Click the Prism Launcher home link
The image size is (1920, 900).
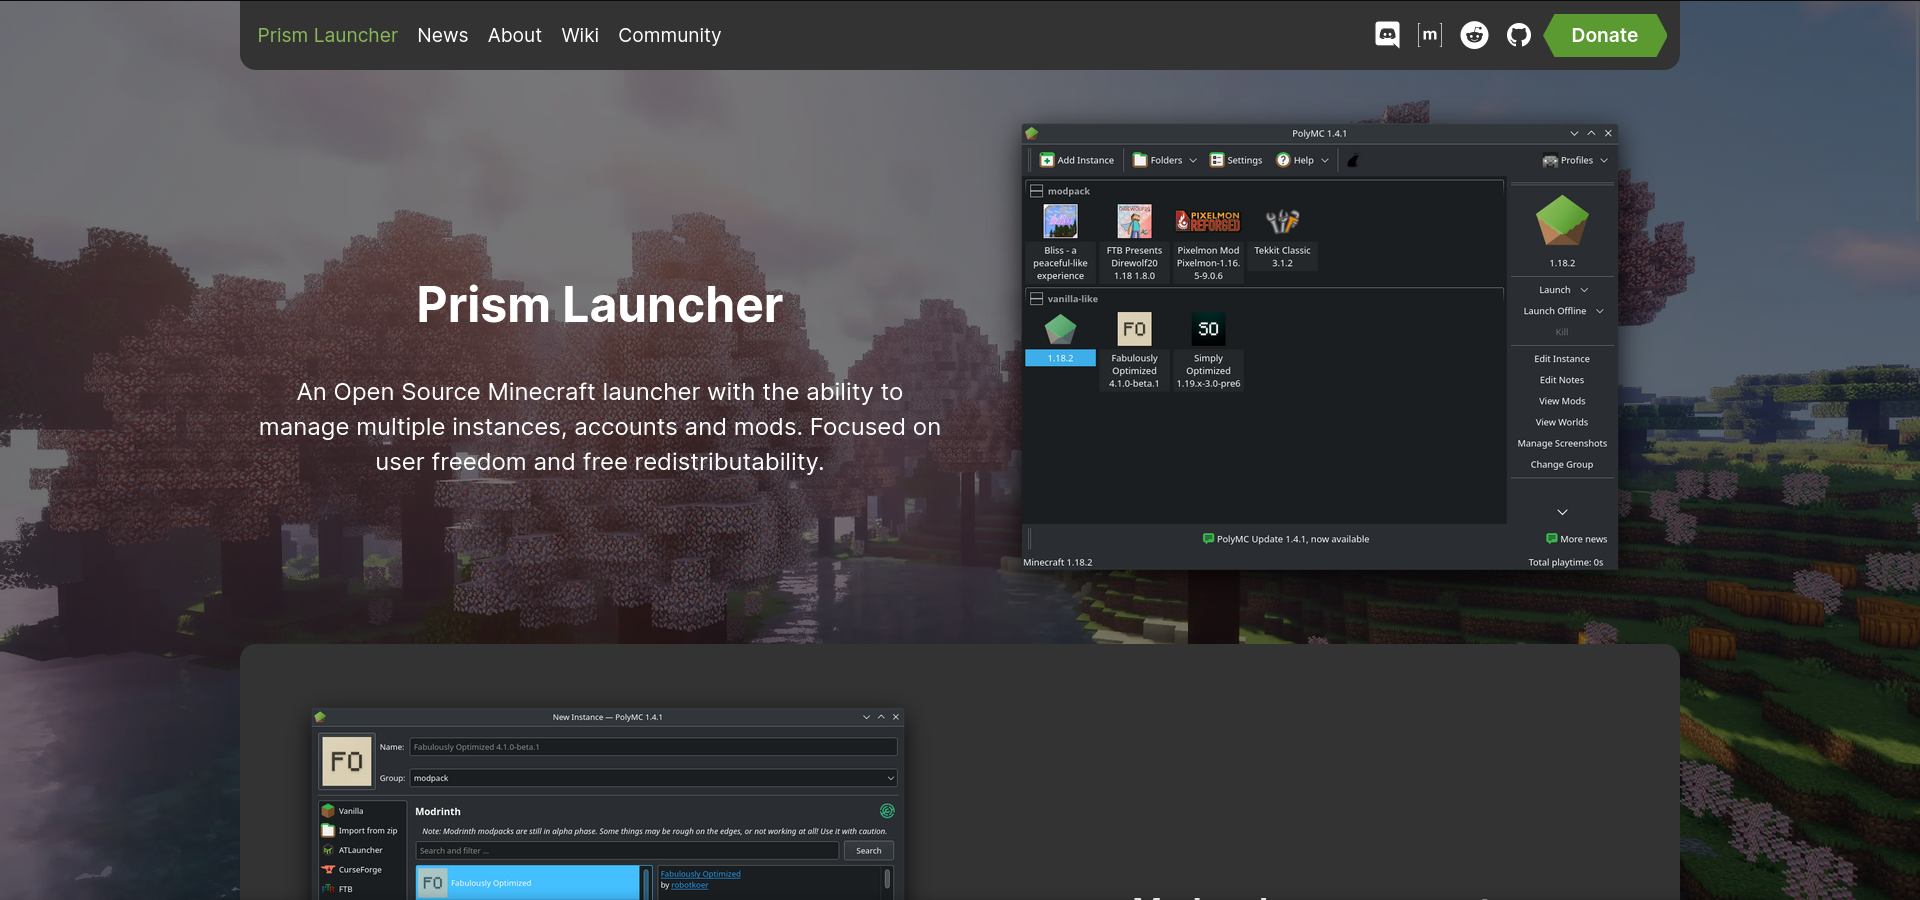(x=327, y=35)
